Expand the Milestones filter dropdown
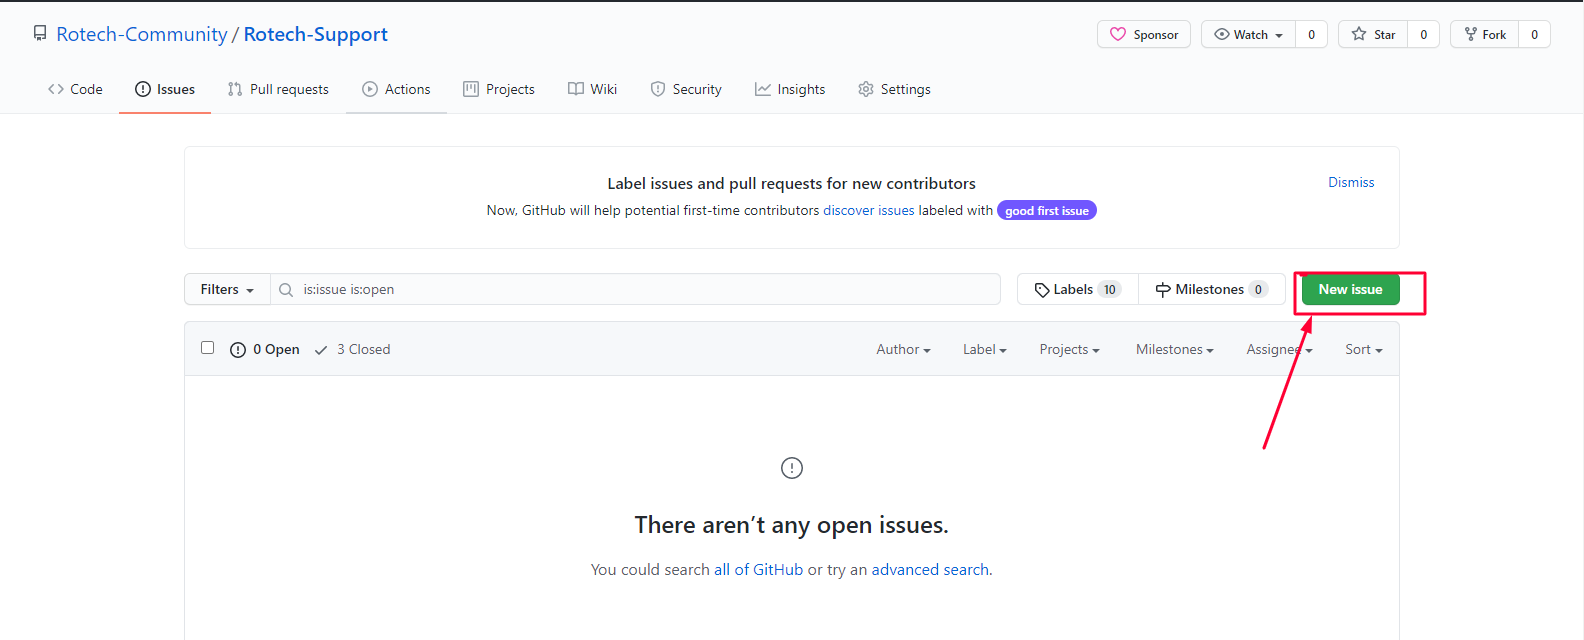The image size is (1584, 640). pyautogui.click(x=1175, y=349)
